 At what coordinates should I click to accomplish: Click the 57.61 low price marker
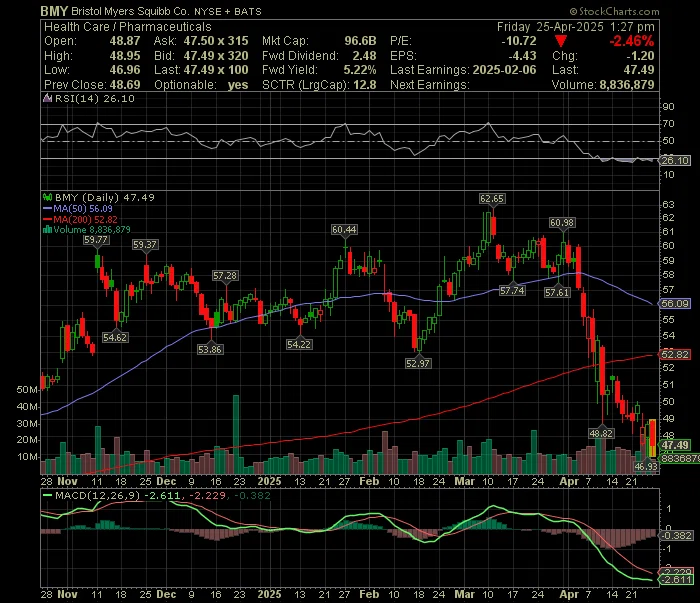tap(557, 293)
